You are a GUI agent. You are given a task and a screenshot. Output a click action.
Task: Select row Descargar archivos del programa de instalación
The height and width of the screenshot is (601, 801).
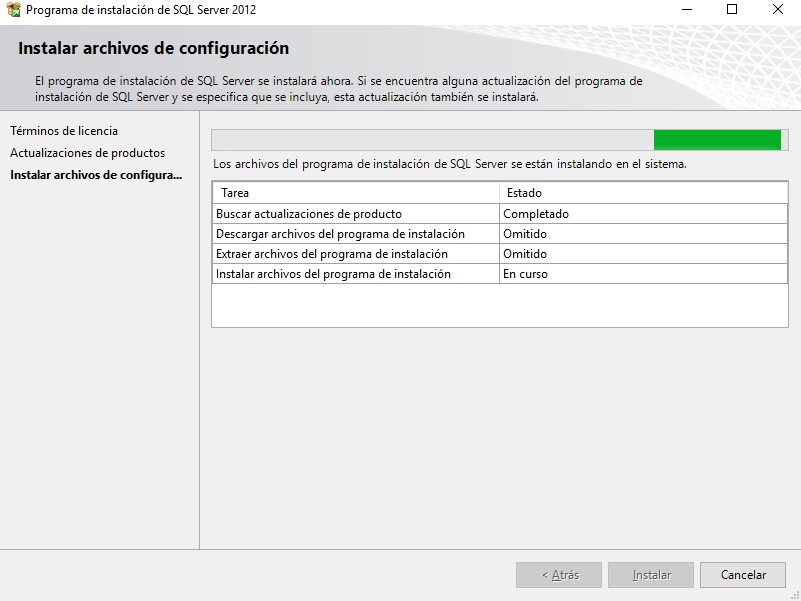pos(500,234)
